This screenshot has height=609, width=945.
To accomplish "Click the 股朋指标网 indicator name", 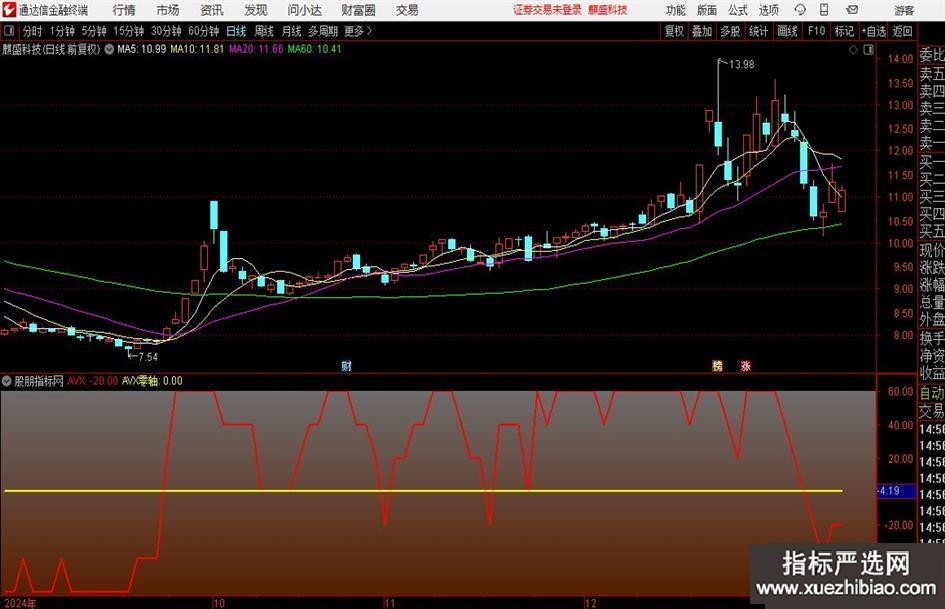I will coord(39,381).
